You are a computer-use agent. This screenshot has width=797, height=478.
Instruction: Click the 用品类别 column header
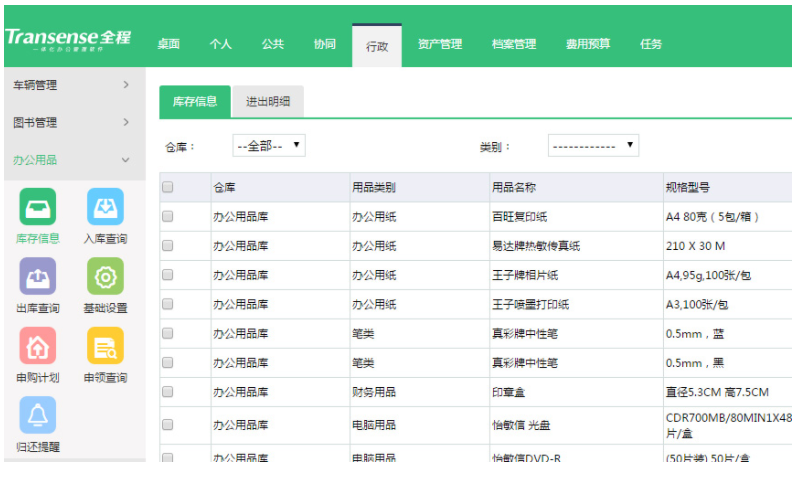click(x=420, y=188)
